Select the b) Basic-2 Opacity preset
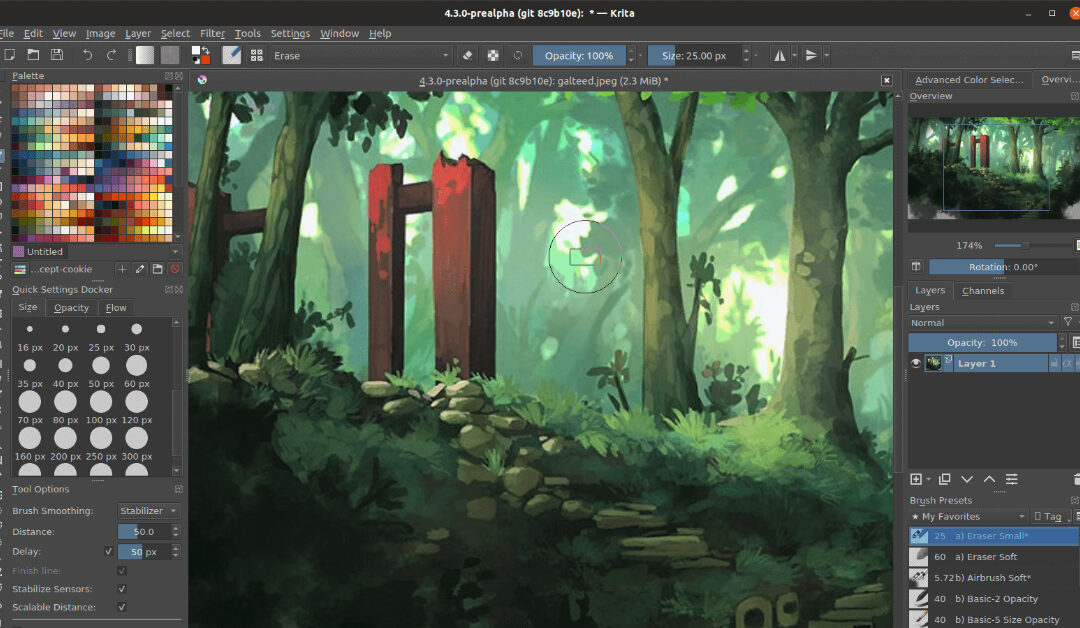 [x=994, y=599]
